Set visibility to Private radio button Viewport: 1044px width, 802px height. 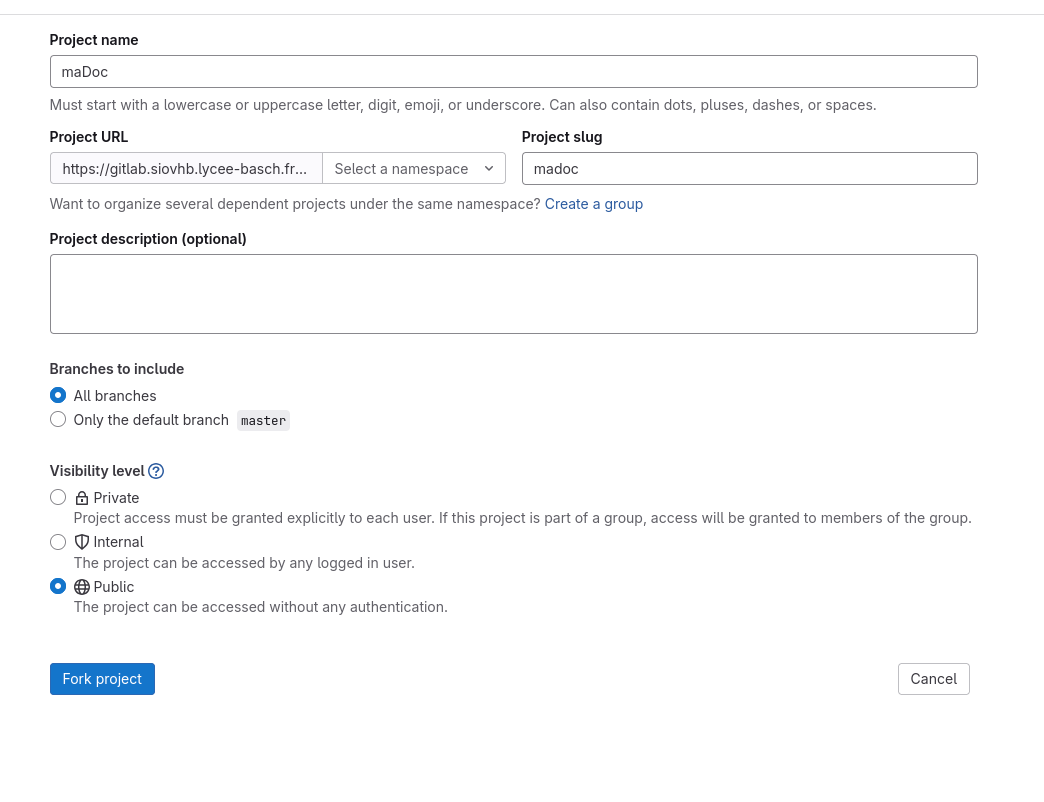pos(58,498)
